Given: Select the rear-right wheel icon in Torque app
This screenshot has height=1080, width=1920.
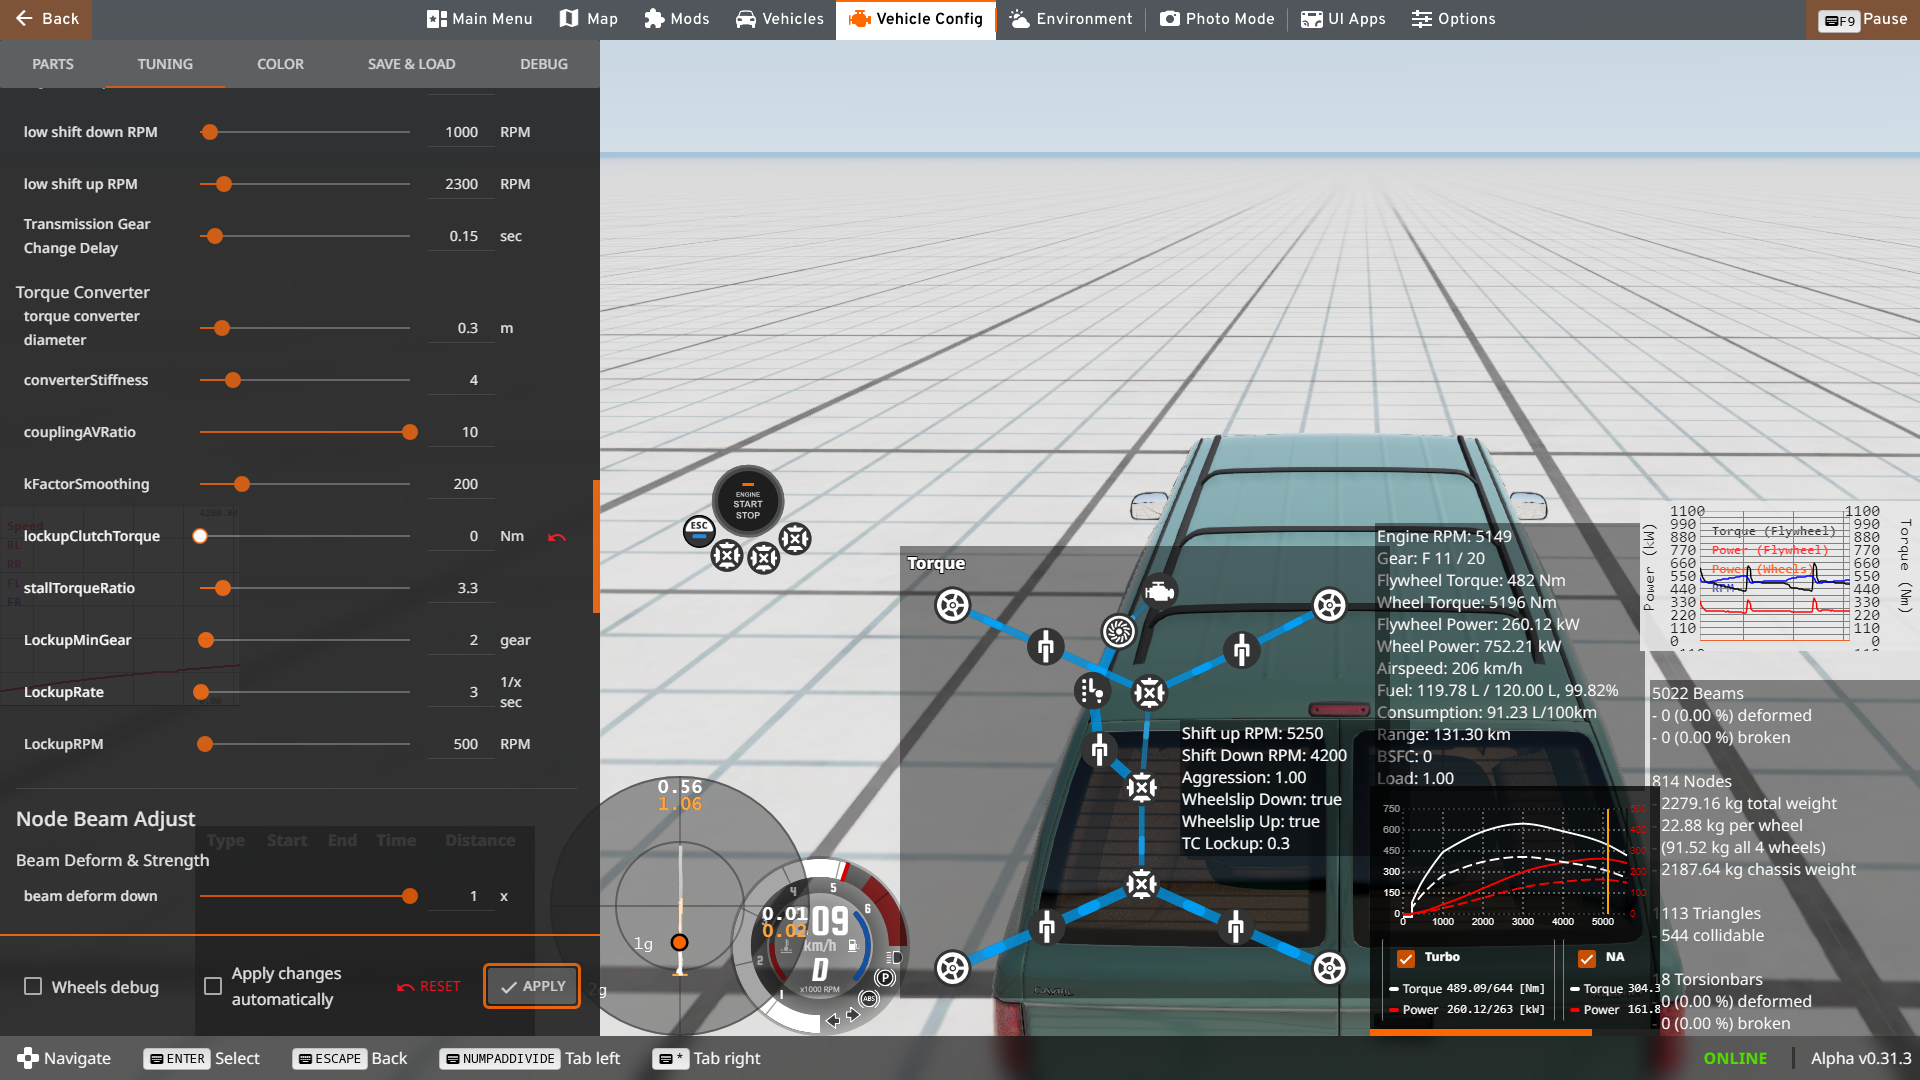Looking at the screenshot, I should [x=1329, y=967].
